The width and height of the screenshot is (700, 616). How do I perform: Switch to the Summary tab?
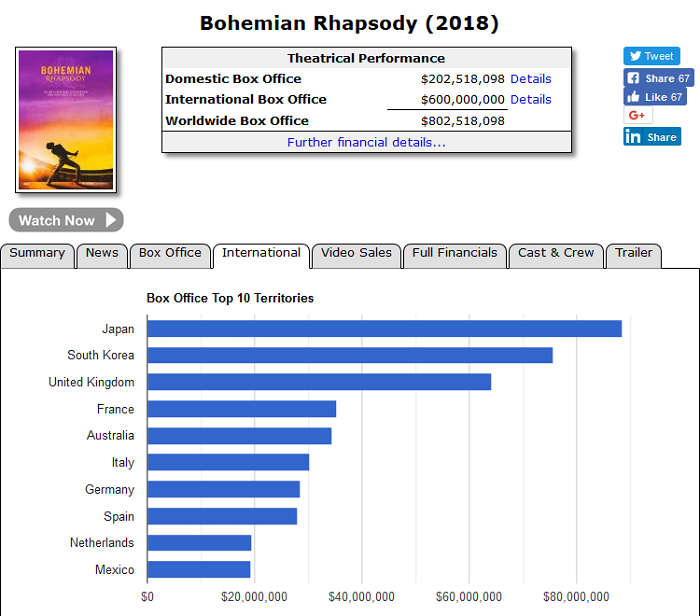37,256
